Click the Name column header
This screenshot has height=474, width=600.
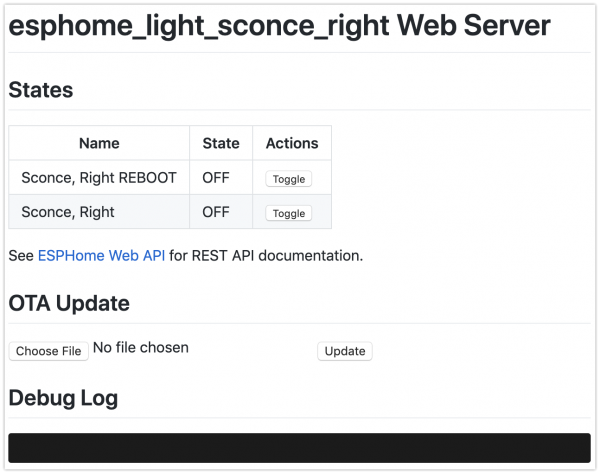pyautogui.click(x=99, y=143)
